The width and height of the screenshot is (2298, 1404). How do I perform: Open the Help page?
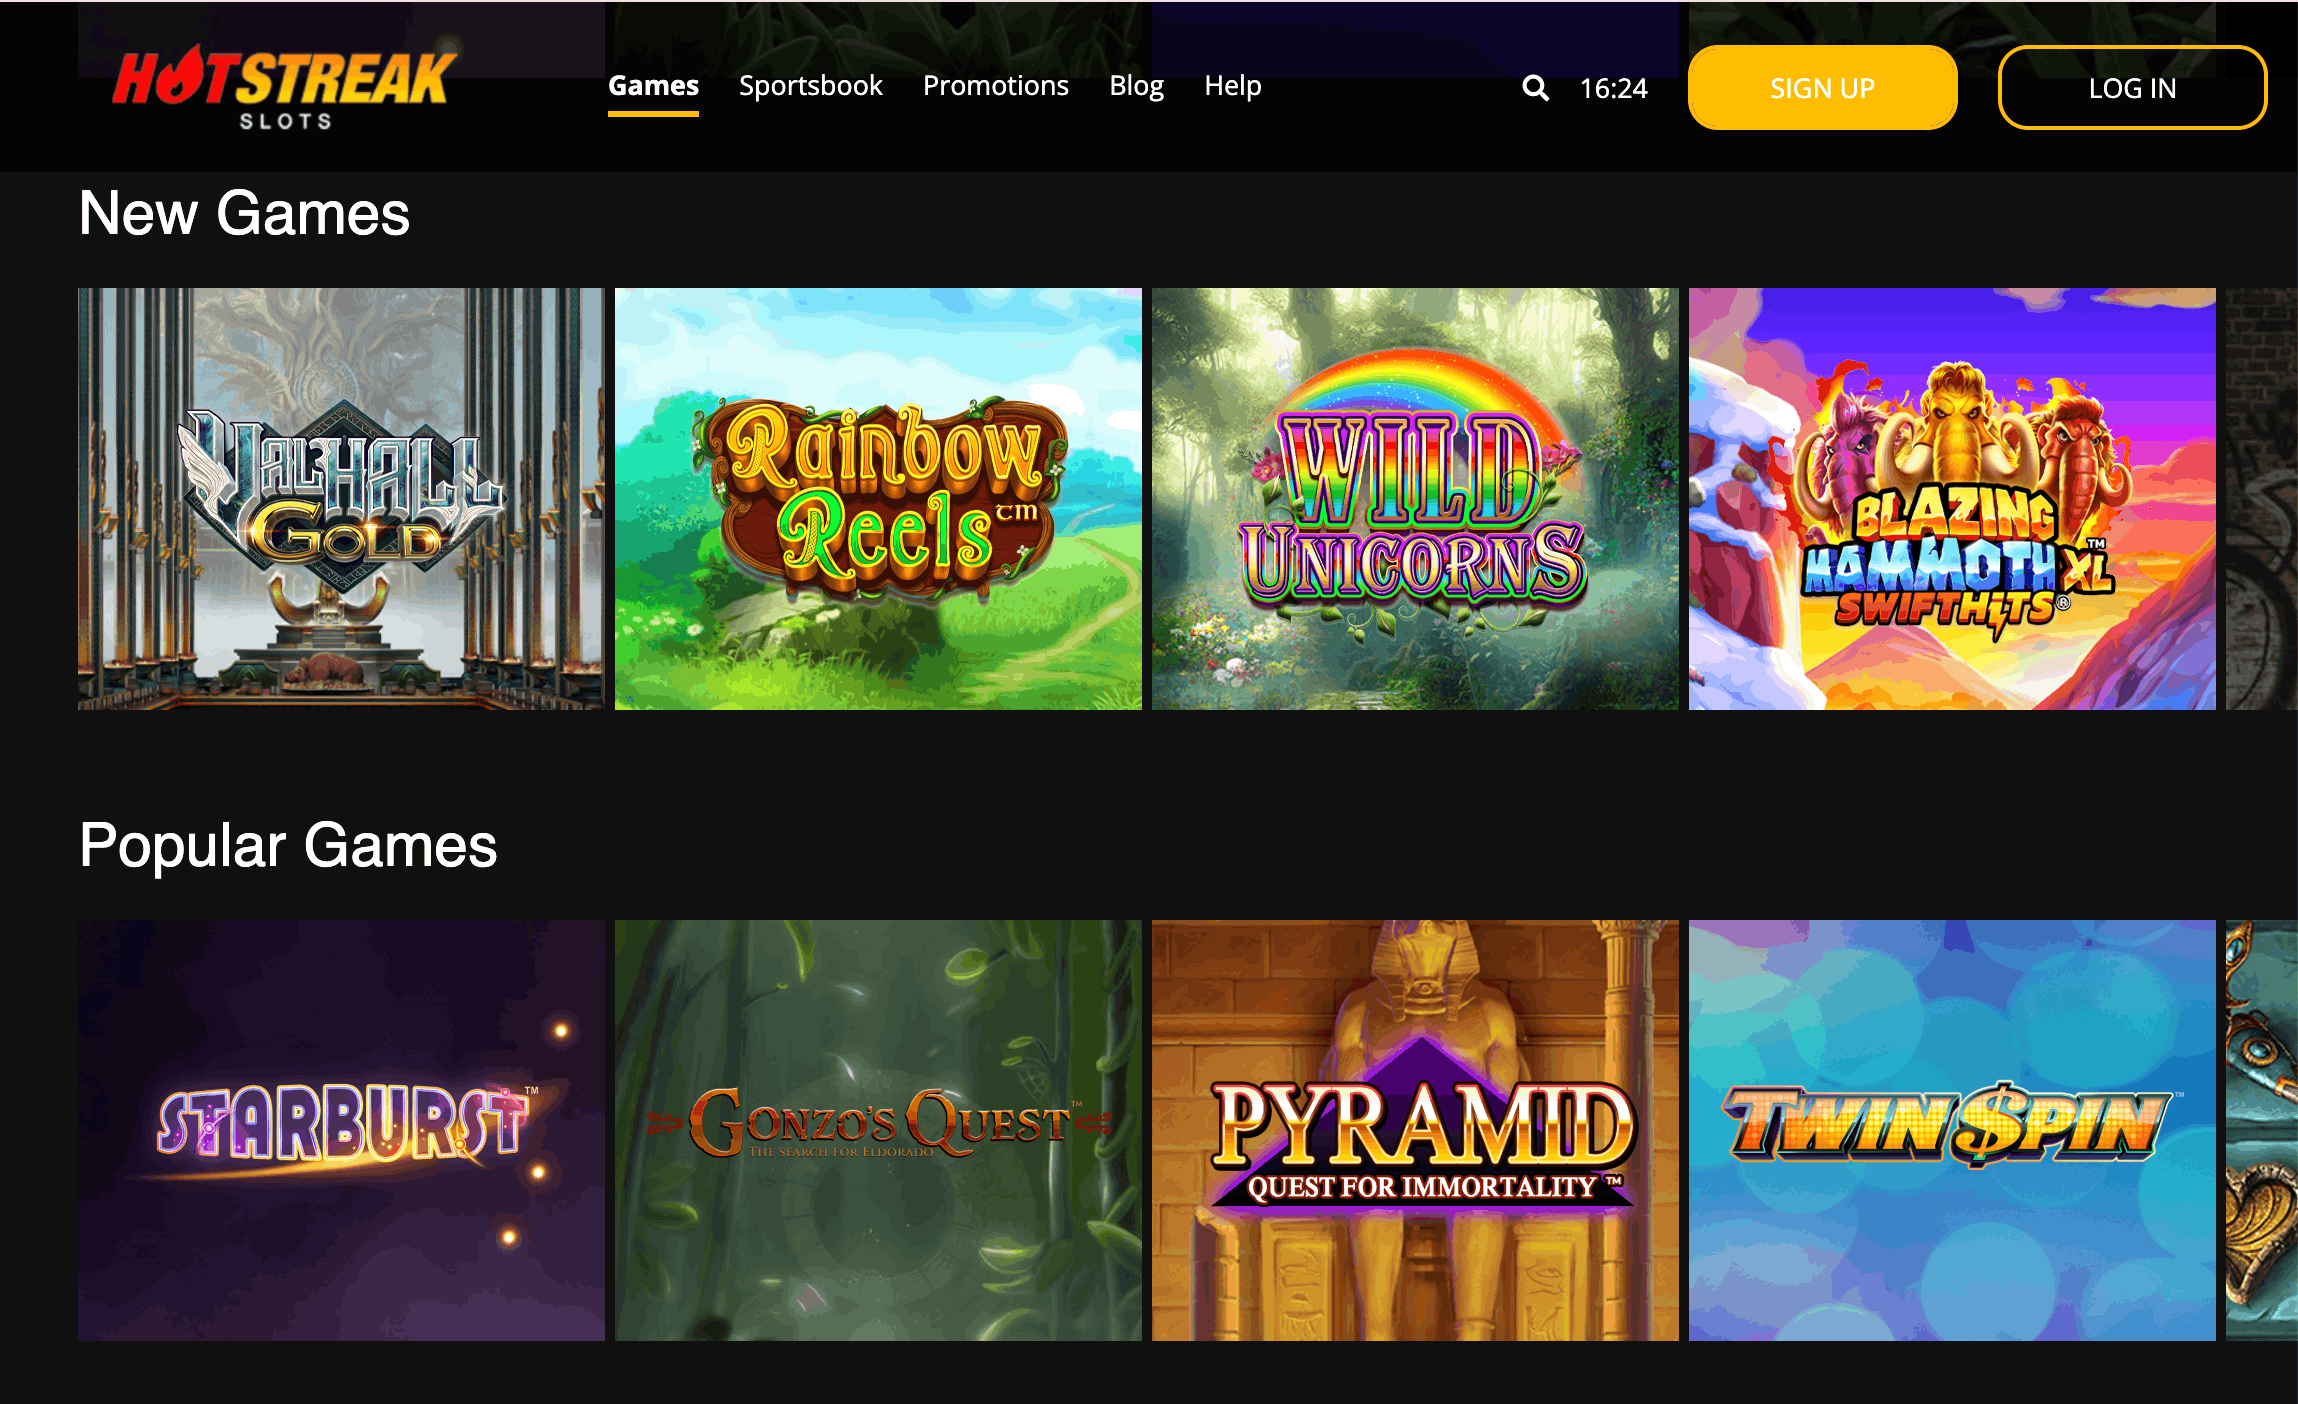click(1232, 86)
